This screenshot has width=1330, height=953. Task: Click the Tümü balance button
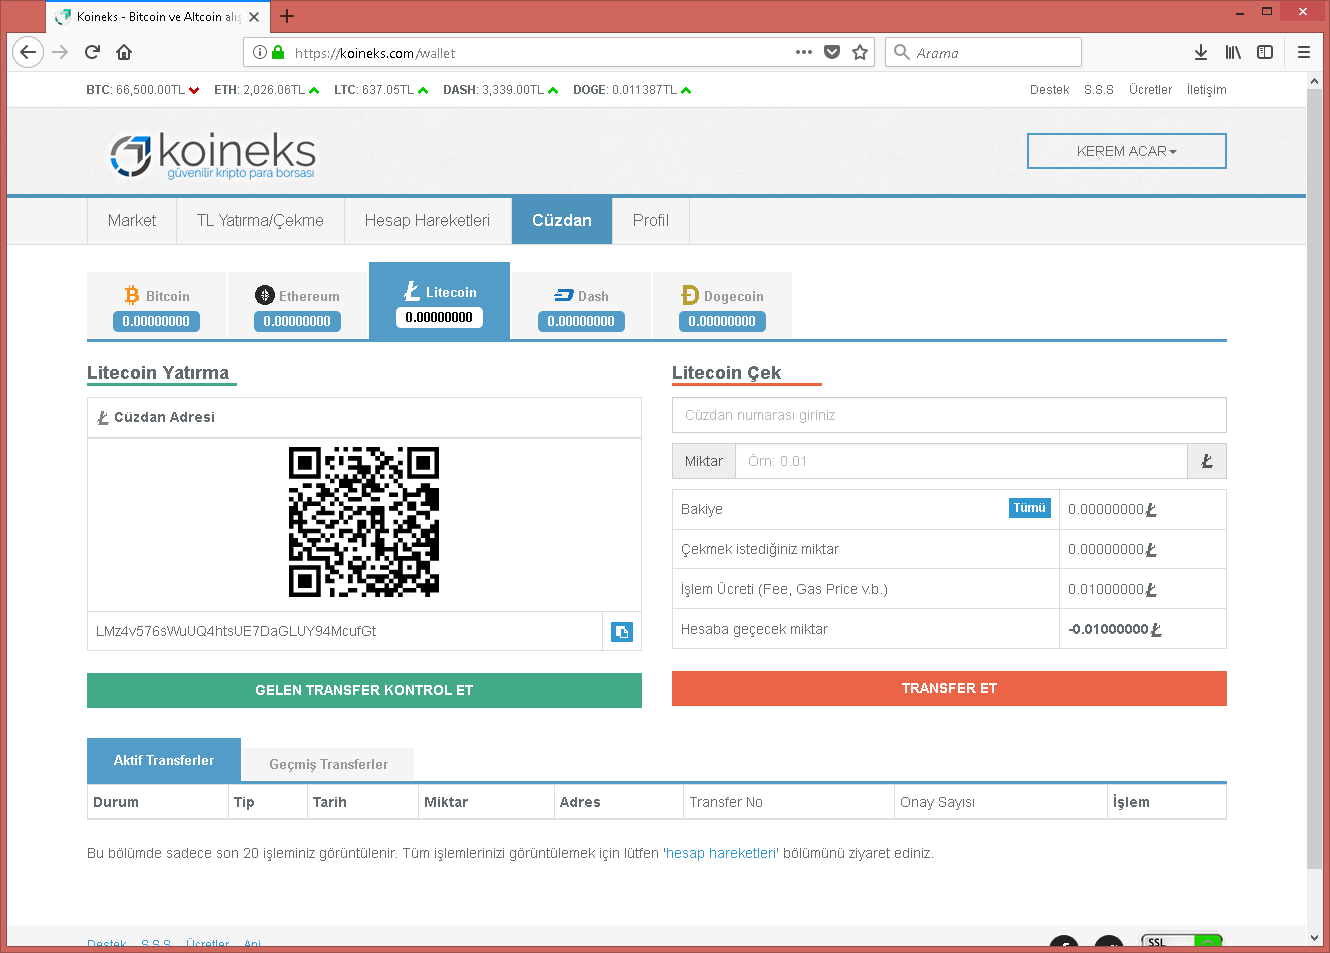(1029, 508)
